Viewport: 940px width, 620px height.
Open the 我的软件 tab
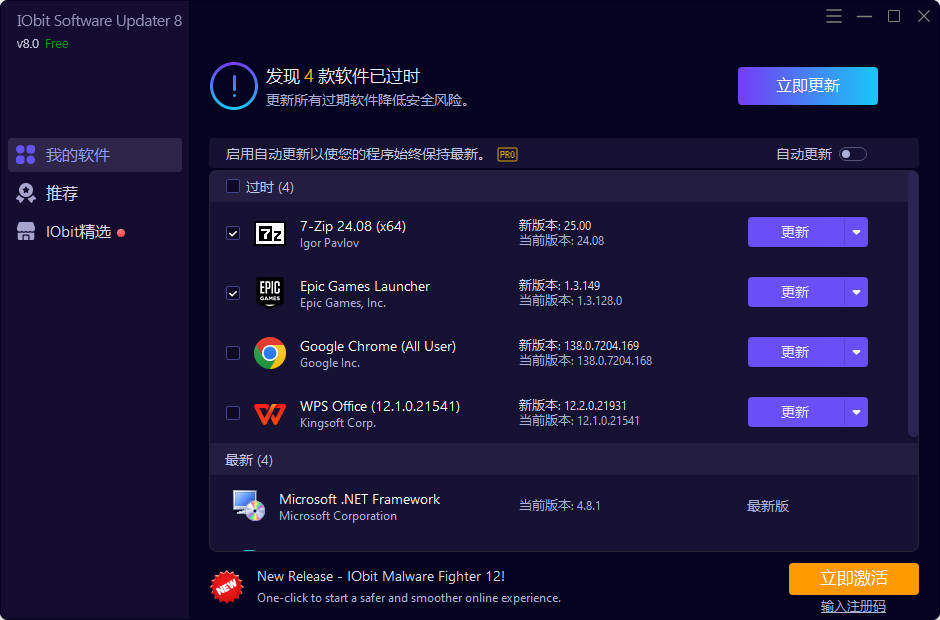95,155
